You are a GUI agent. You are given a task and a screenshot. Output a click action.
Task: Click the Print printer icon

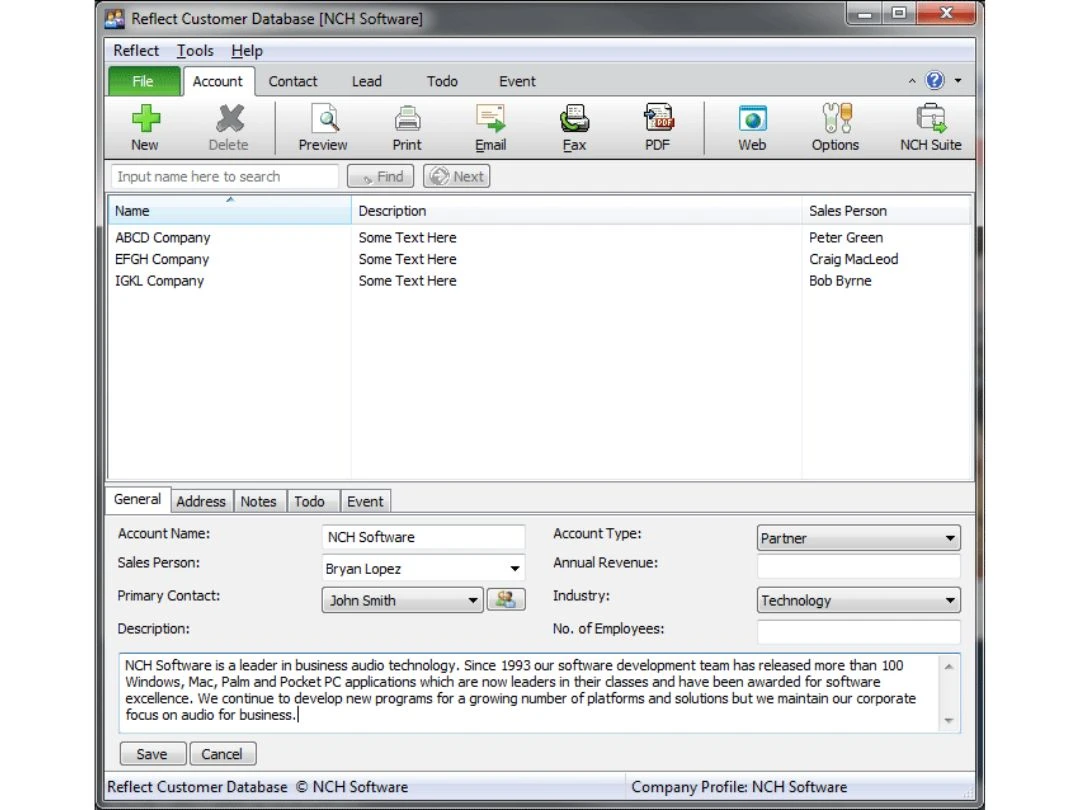(407, 118)
